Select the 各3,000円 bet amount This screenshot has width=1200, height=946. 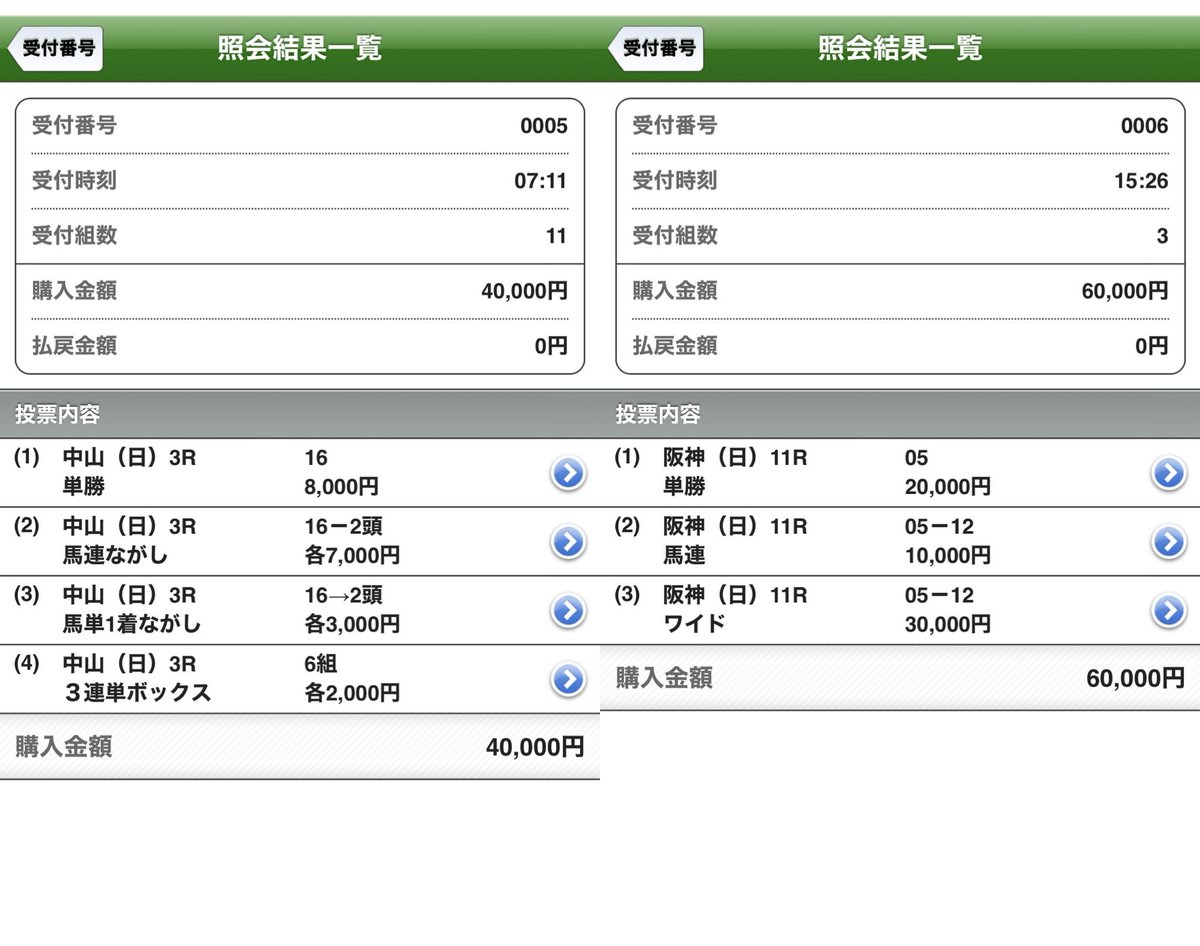tap(352, 624)
